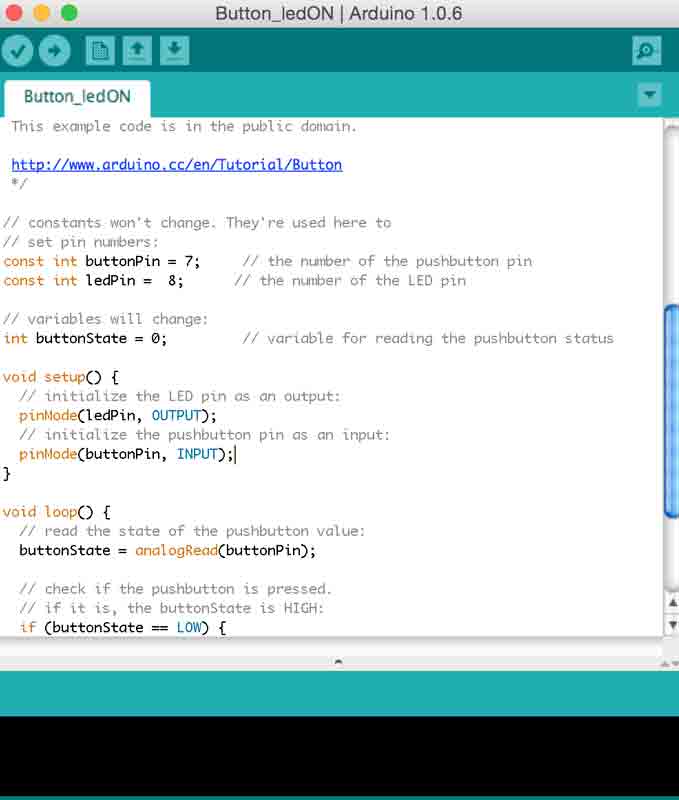Screen dimensions: 679x800
Task: Close the window with the red button
Action: pyautogui.click(x=14, y=13)
